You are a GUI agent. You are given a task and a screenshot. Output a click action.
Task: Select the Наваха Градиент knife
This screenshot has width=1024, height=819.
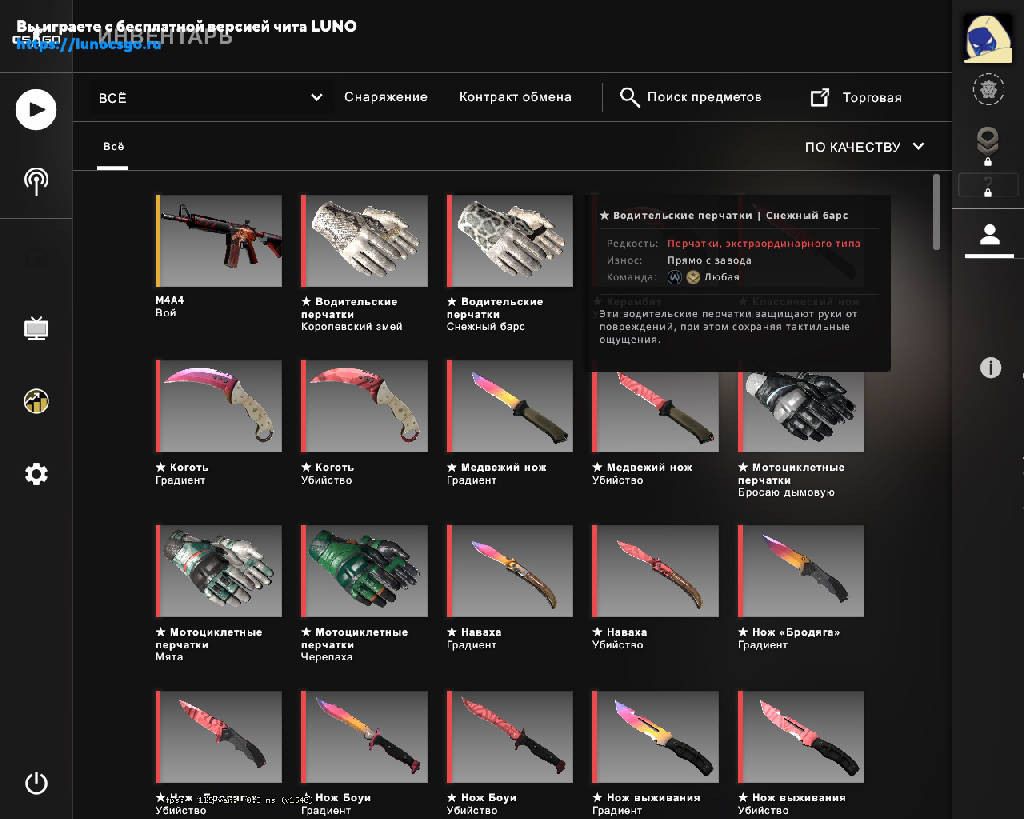(510, 571)
